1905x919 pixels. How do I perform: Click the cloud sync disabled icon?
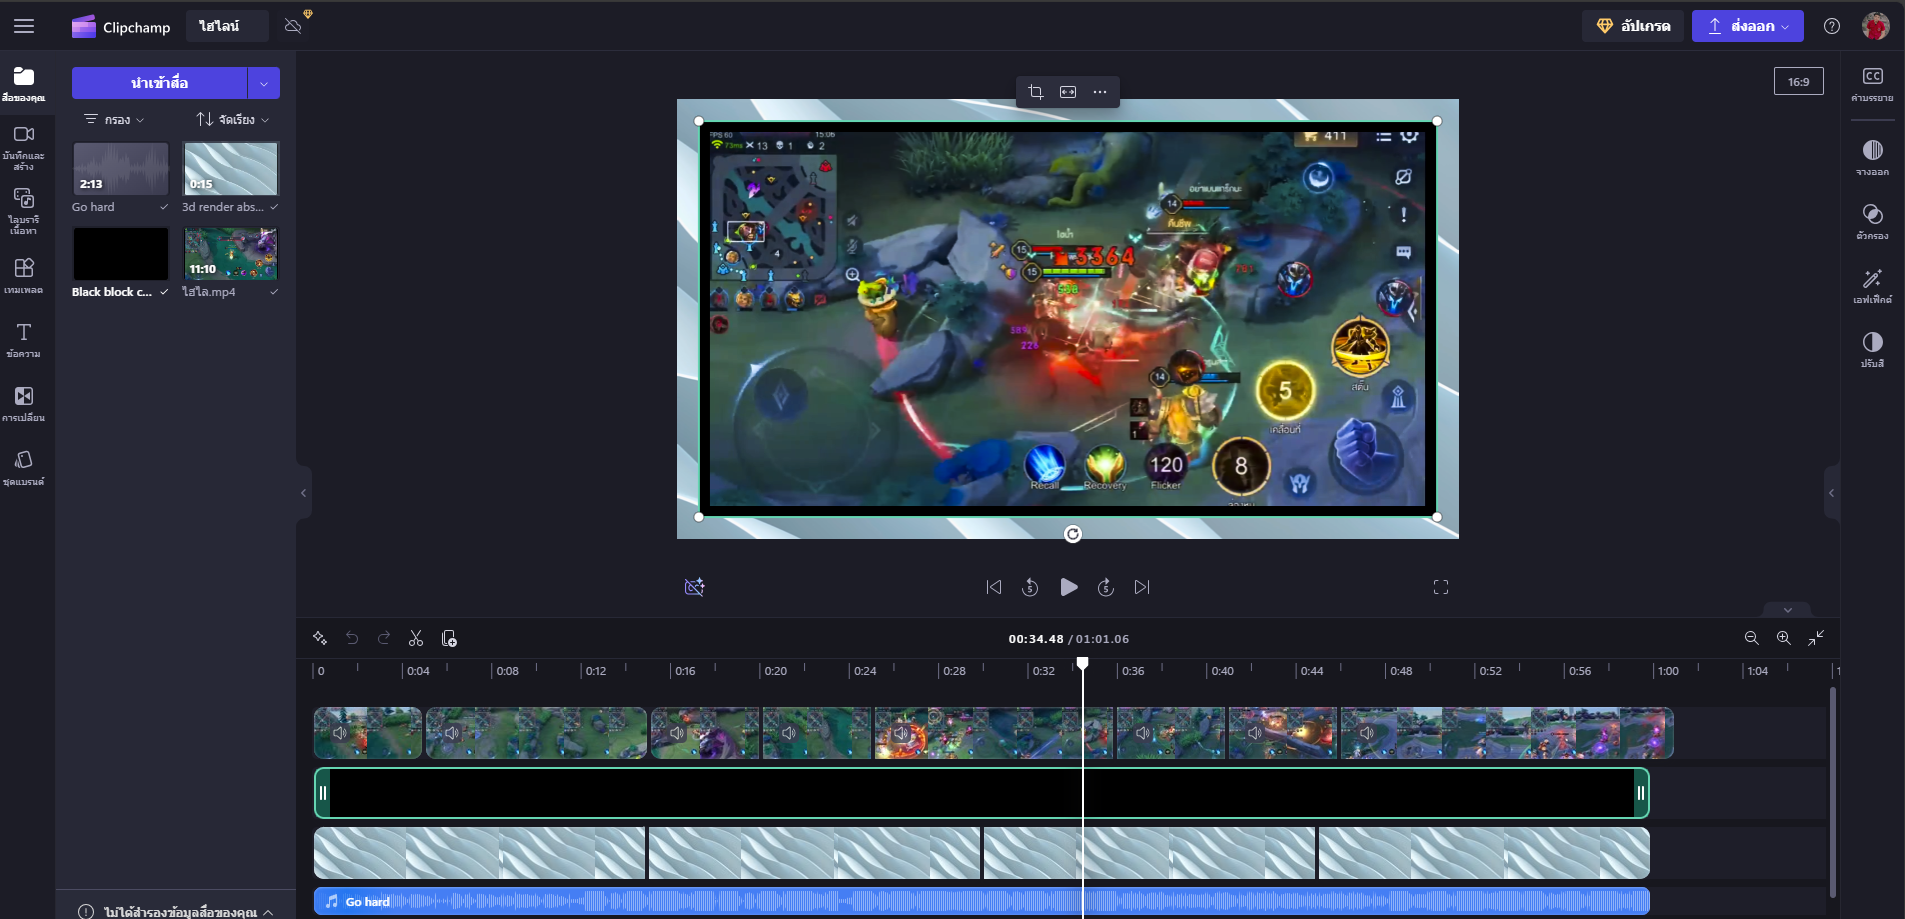tap(293, 26)
